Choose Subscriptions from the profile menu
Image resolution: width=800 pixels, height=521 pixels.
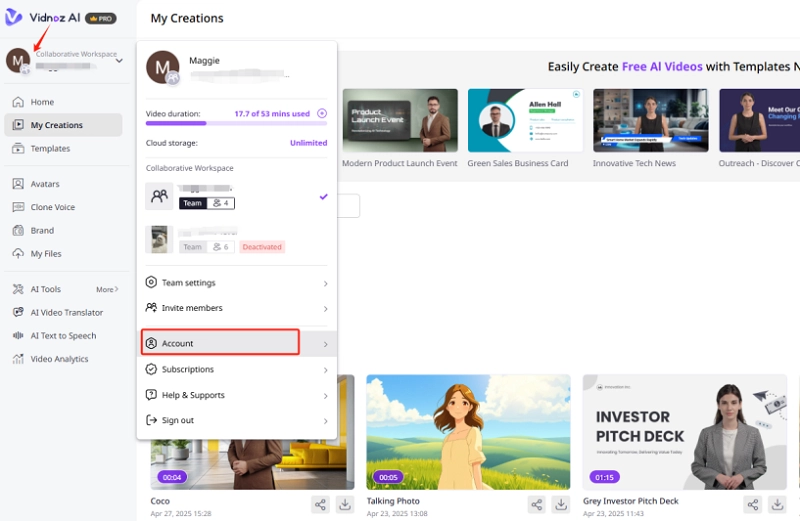188,369
